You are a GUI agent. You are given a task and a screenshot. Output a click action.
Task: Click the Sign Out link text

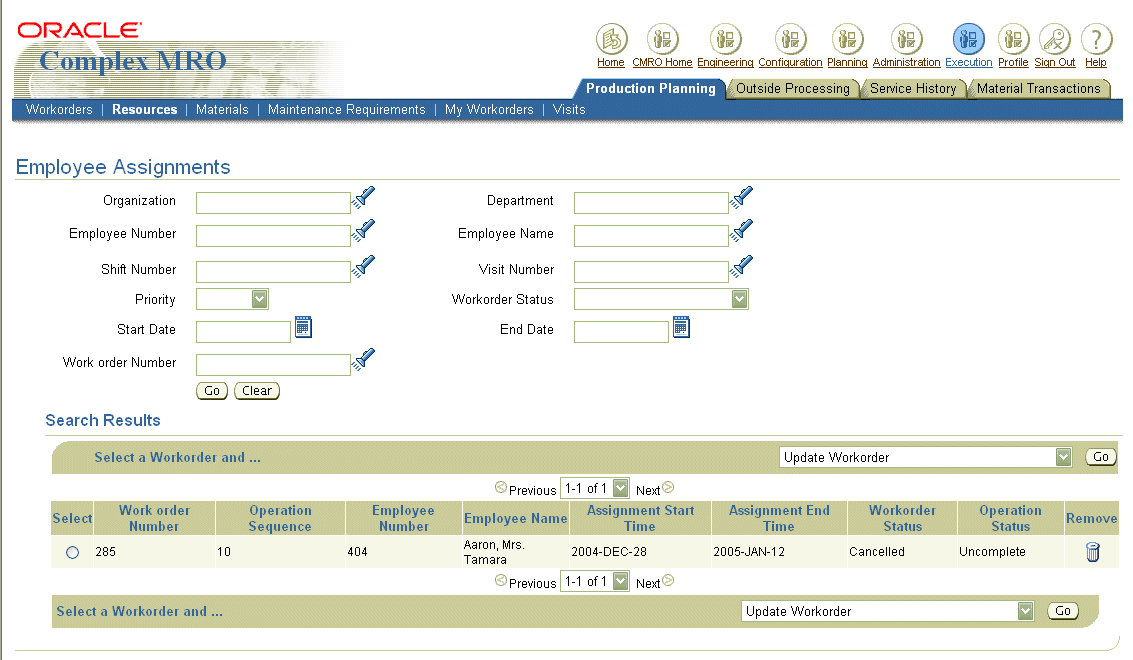coord(1055,63)
